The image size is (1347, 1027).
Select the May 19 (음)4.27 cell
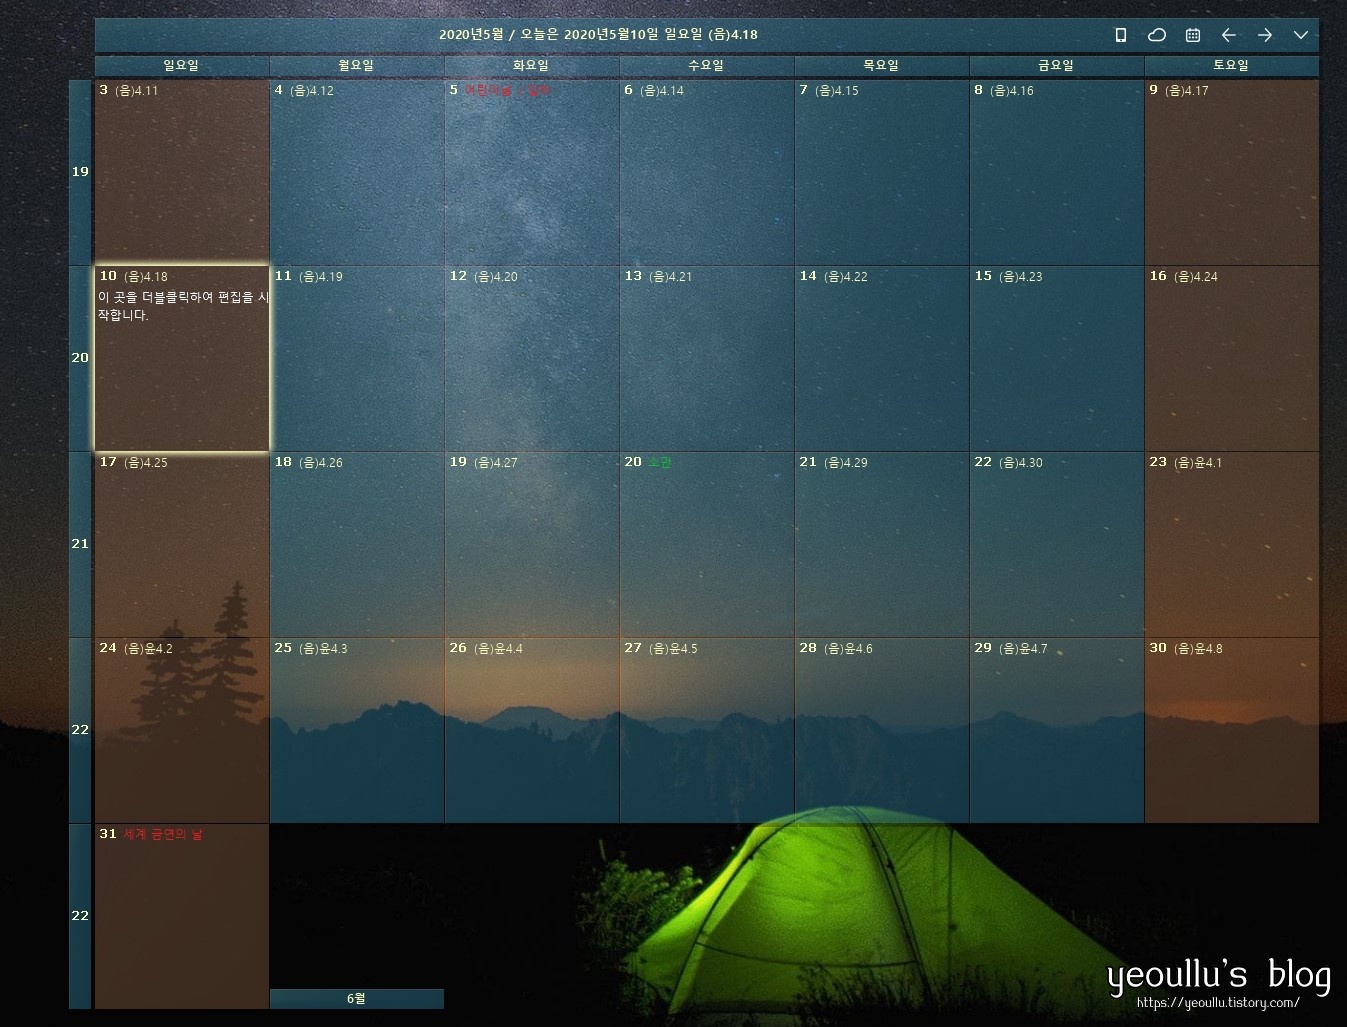532,544
